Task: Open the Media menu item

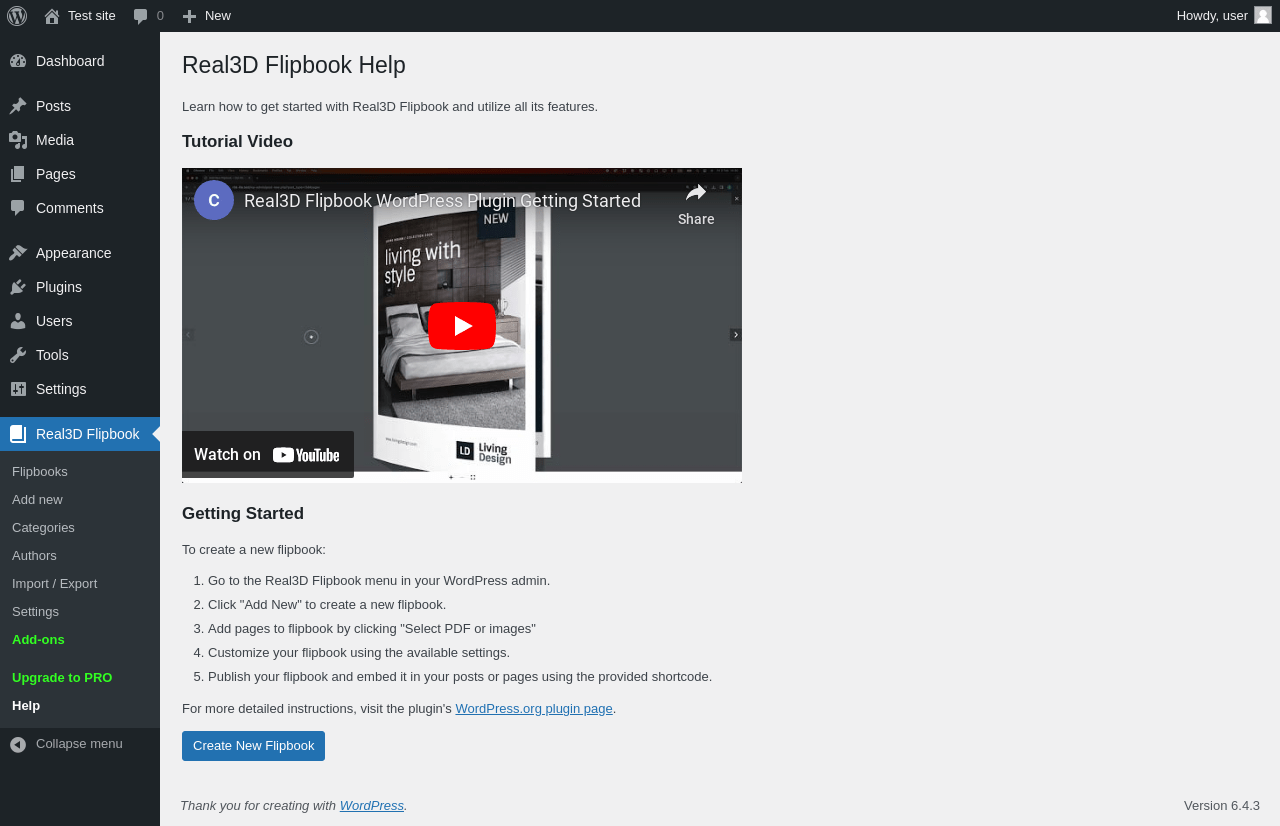Action: point(80,140)
